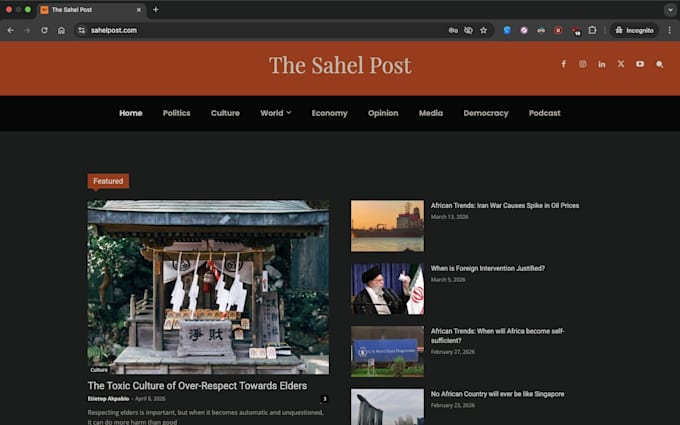Bookmark this page with star icon
680x425 pixels.
484,30
